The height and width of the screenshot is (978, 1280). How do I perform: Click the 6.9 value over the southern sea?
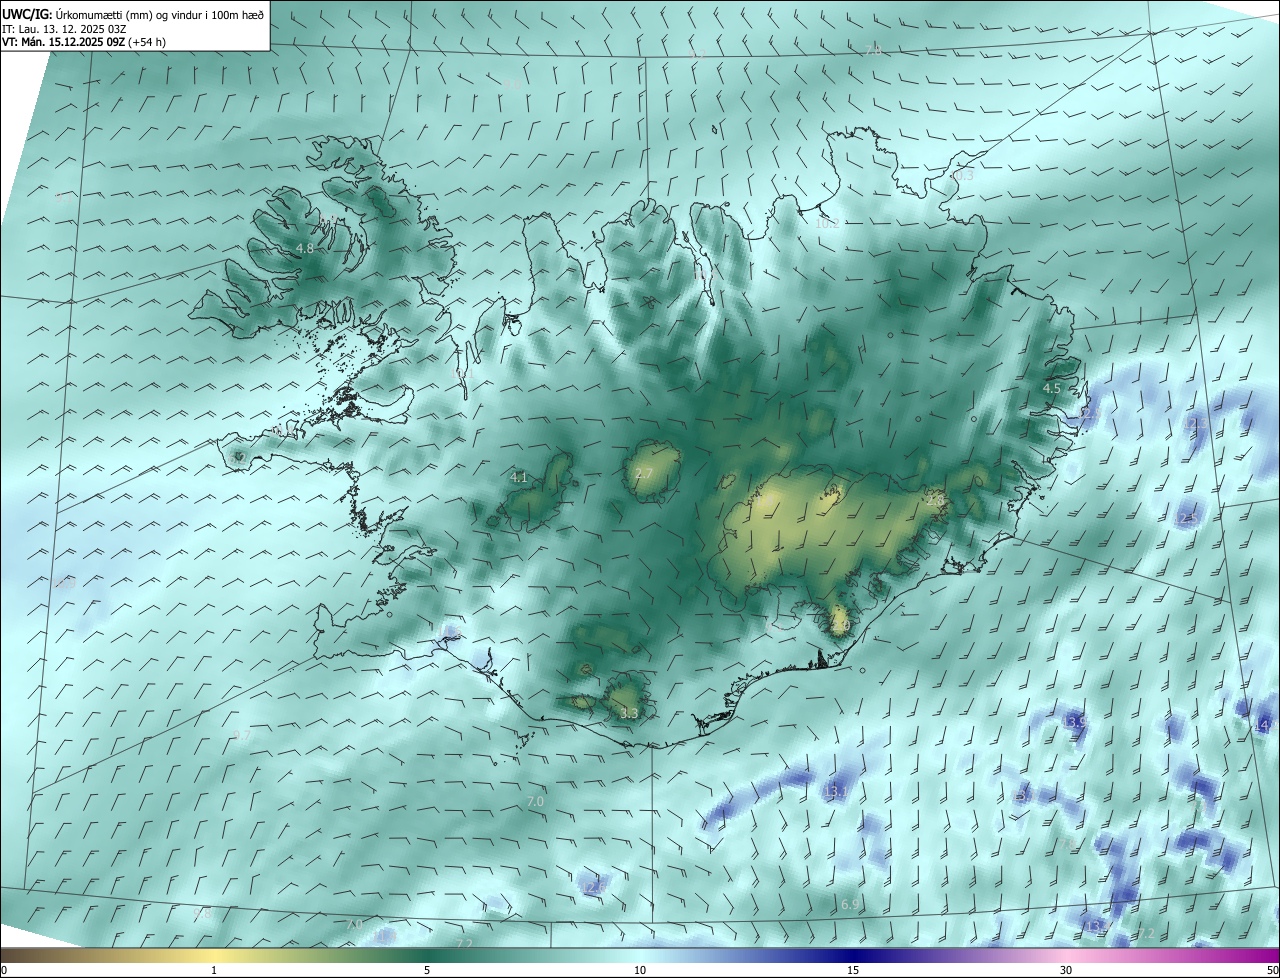[849, 904]
